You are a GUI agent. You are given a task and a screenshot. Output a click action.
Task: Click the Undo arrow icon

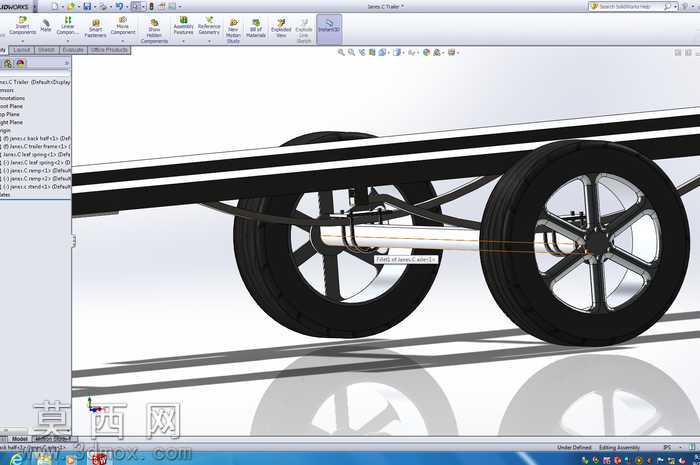pos(119,6)
